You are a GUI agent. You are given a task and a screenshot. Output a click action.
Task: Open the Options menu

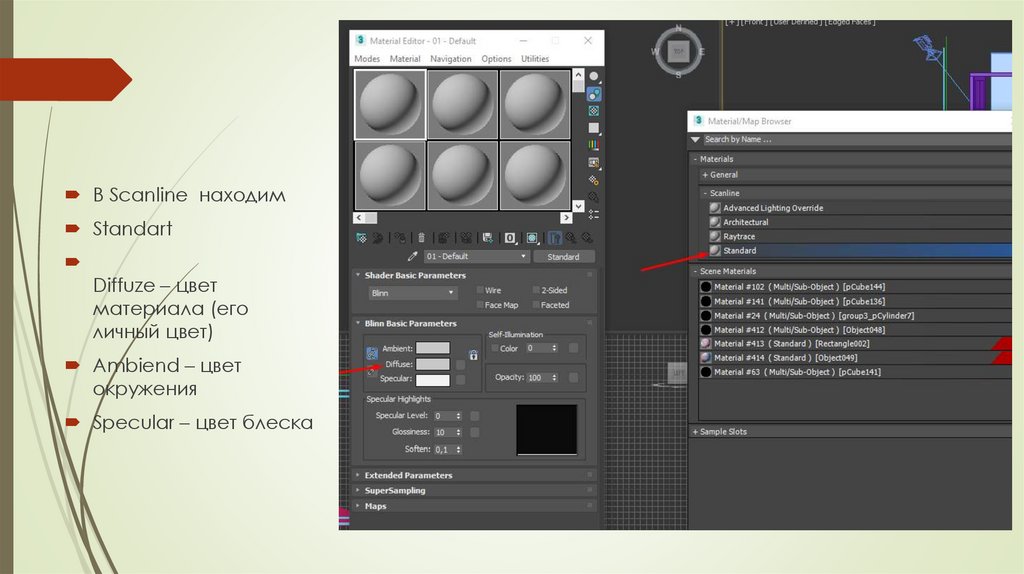(496, 59)
